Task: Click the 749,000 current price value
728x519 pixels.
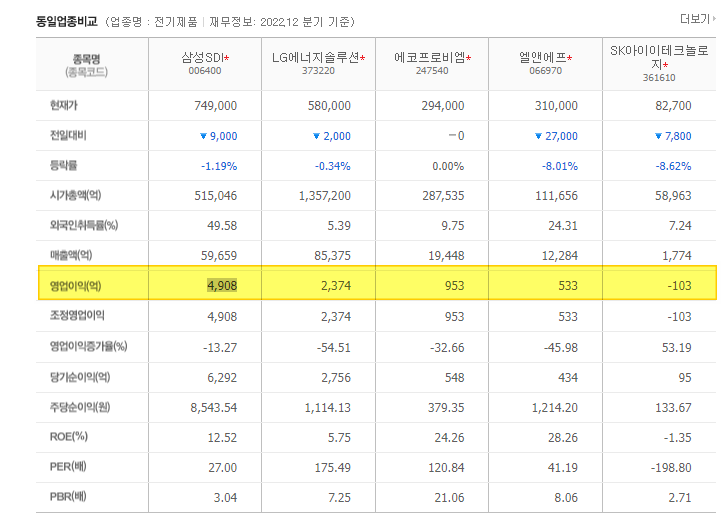Action: [215, 106]
